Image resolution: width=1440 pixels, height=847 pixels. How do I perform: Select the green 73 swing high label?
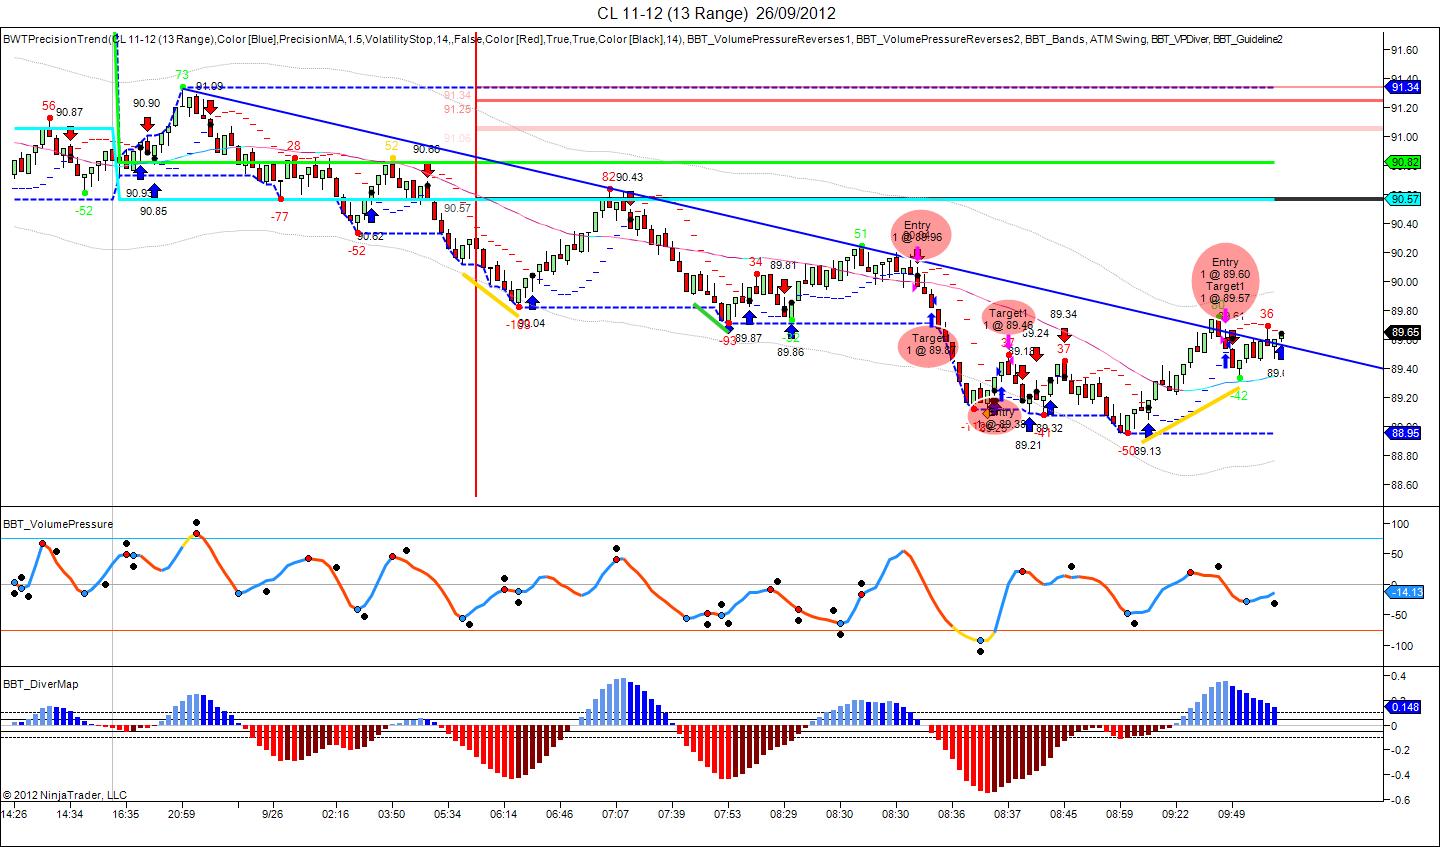[x=182, y=74]
